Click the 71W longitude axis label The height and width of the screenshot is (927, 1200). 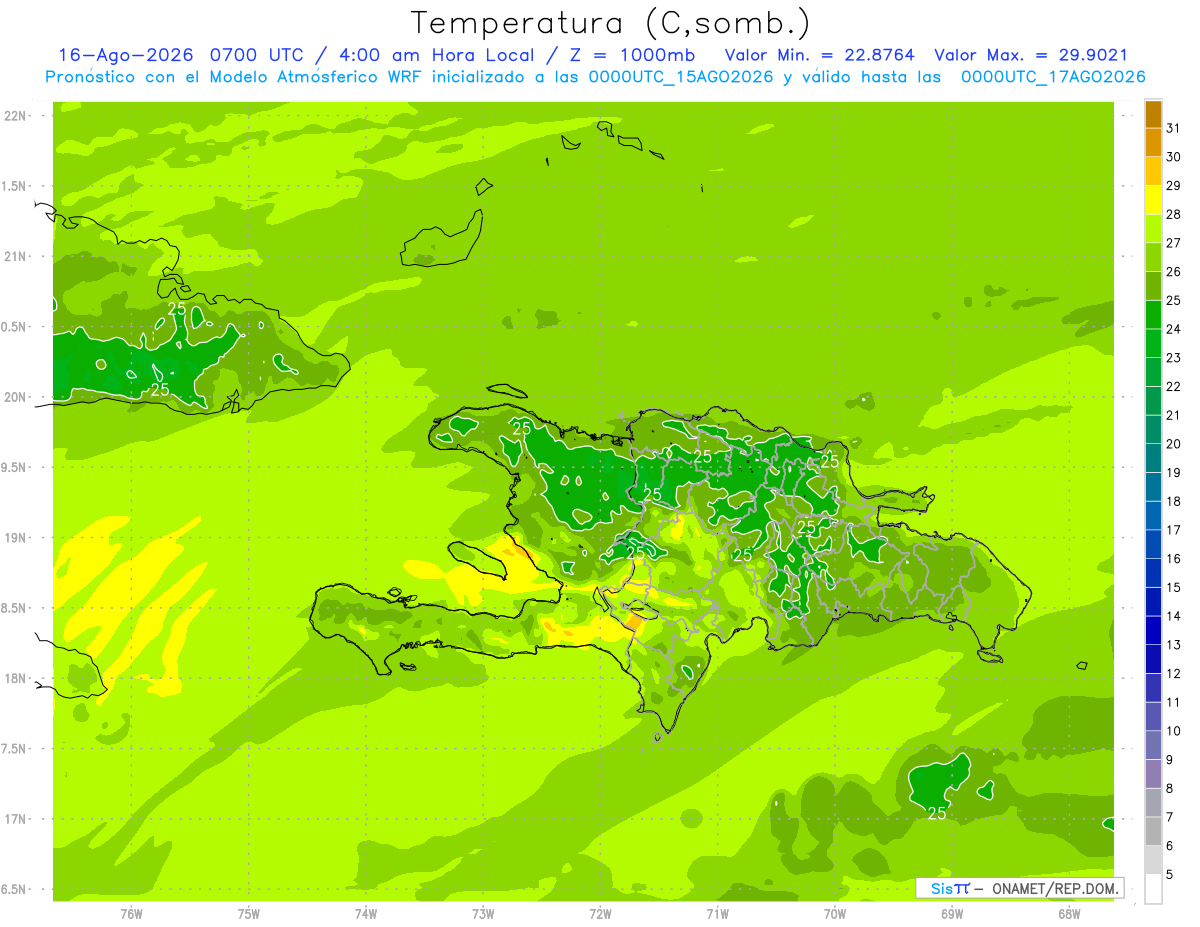[717, 914]
